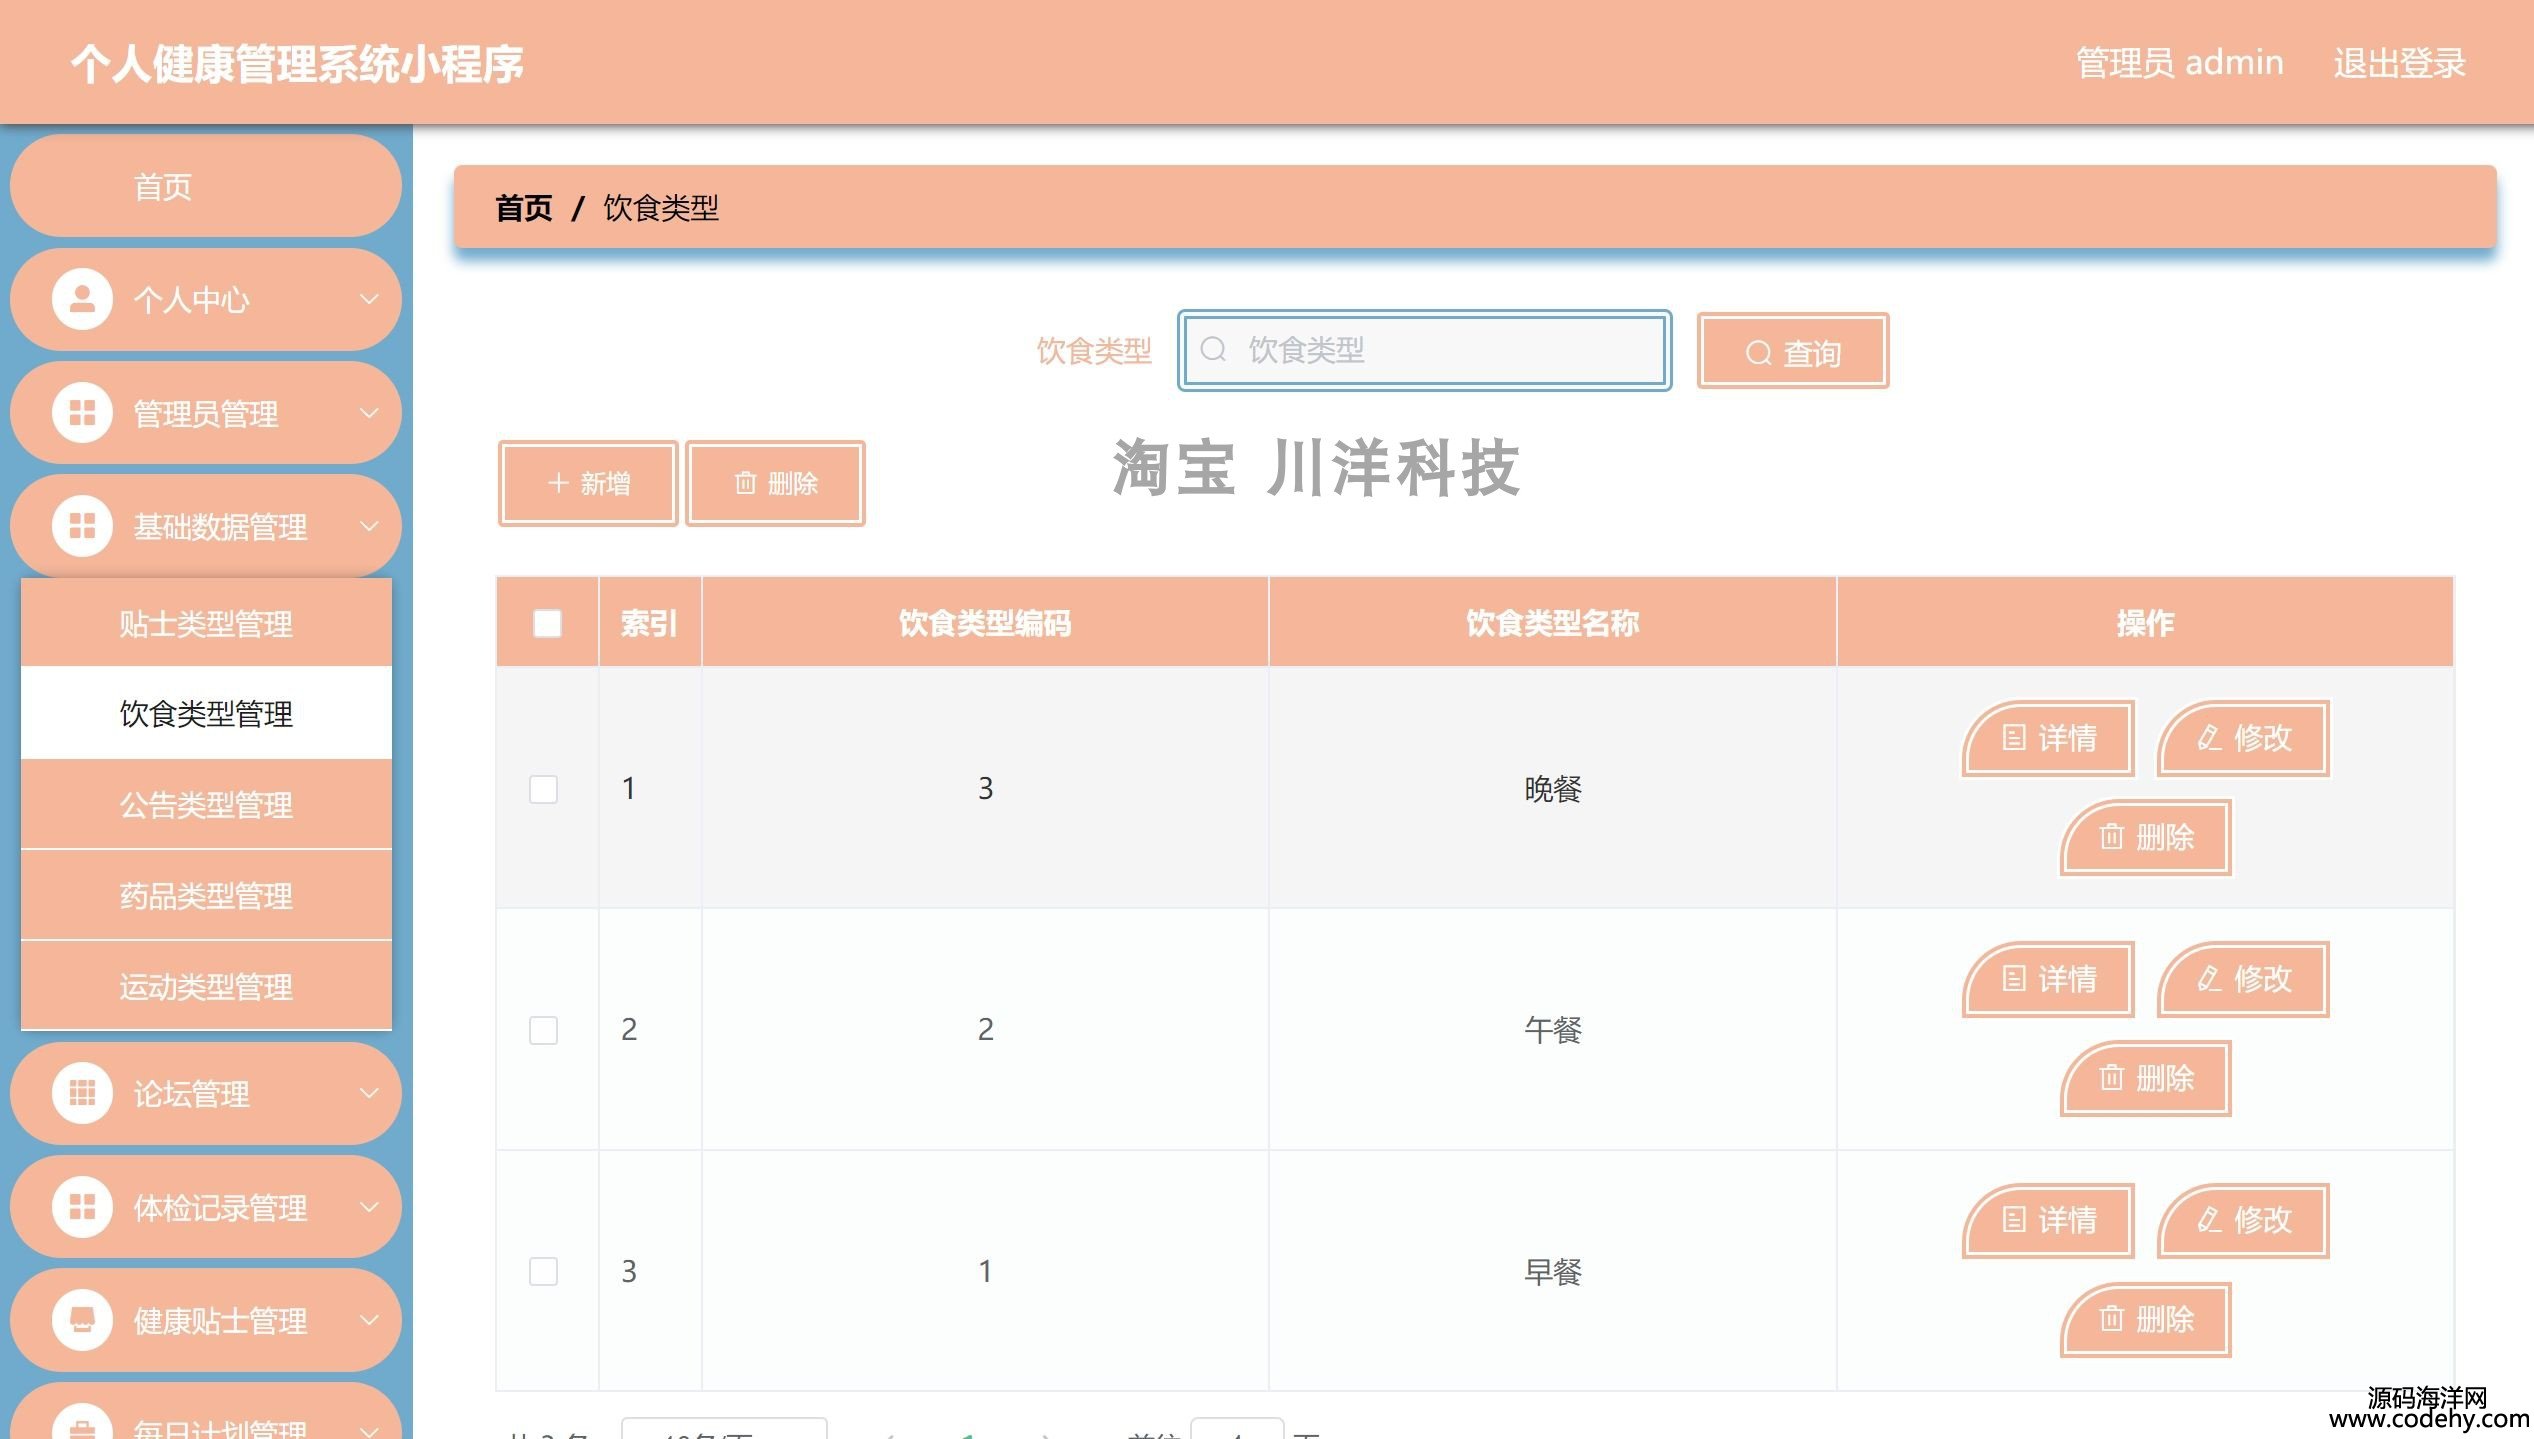Click 饮食类型名称 column header
The height and width of the screenshot is (1439, 2534).
tap(1552, 623)
